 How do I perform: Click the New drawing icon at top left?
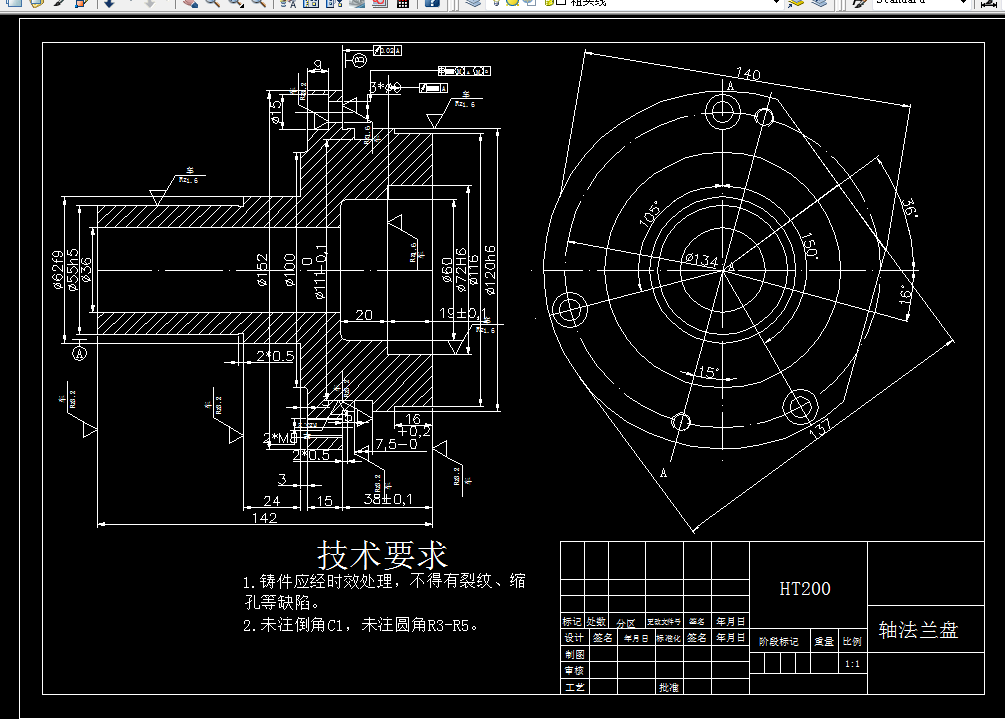pyautogui.click(x=14, y=6)
